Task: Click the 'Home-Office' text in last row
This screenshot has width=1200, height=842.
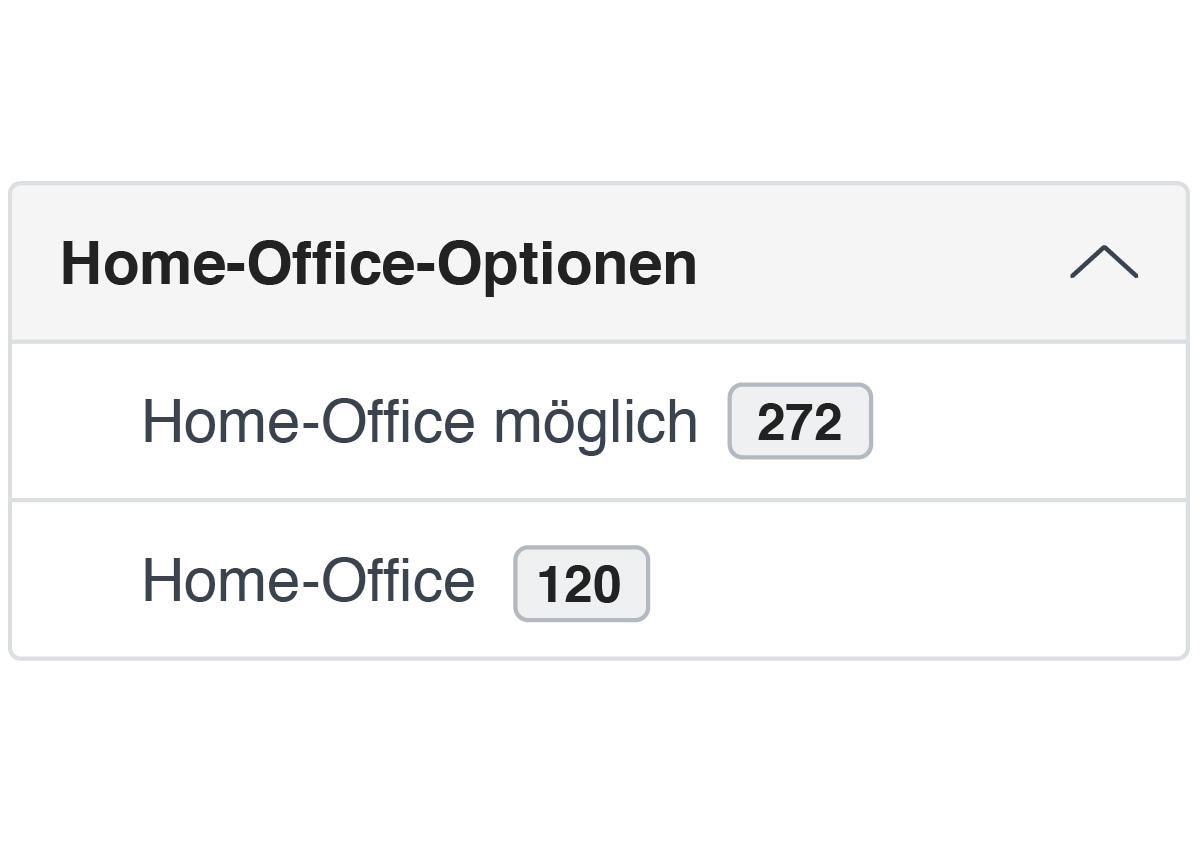Action: point(308,581)
